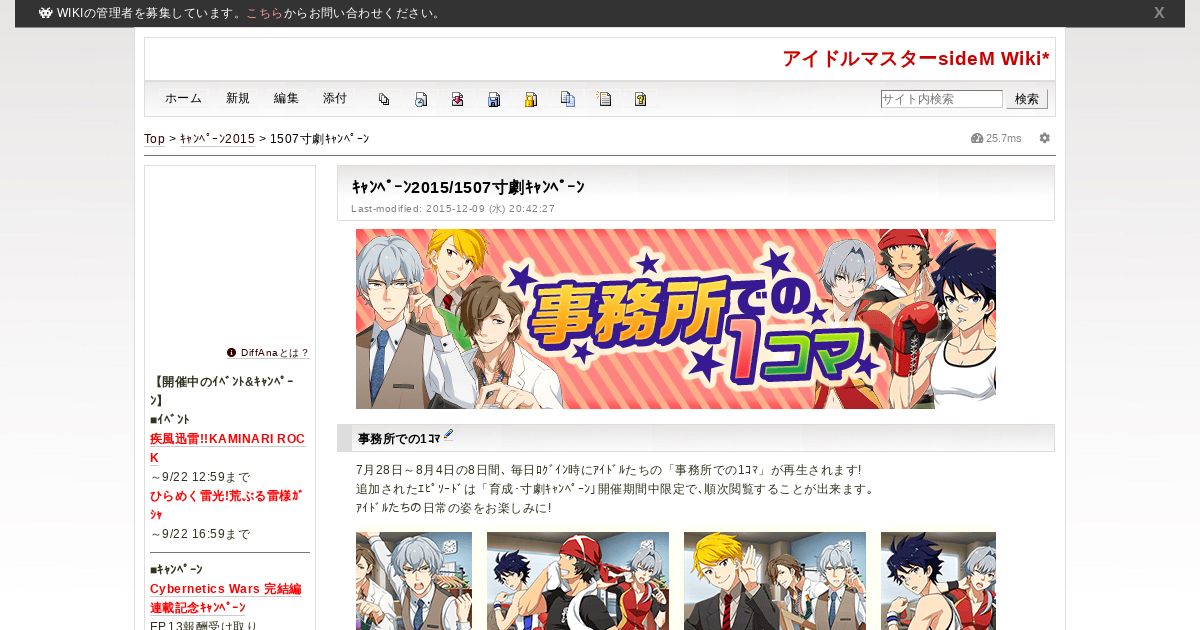1200x630 pixels.
Task: Click the speedometer icon beside 25.7ms
Action: [x=977, y=138]
